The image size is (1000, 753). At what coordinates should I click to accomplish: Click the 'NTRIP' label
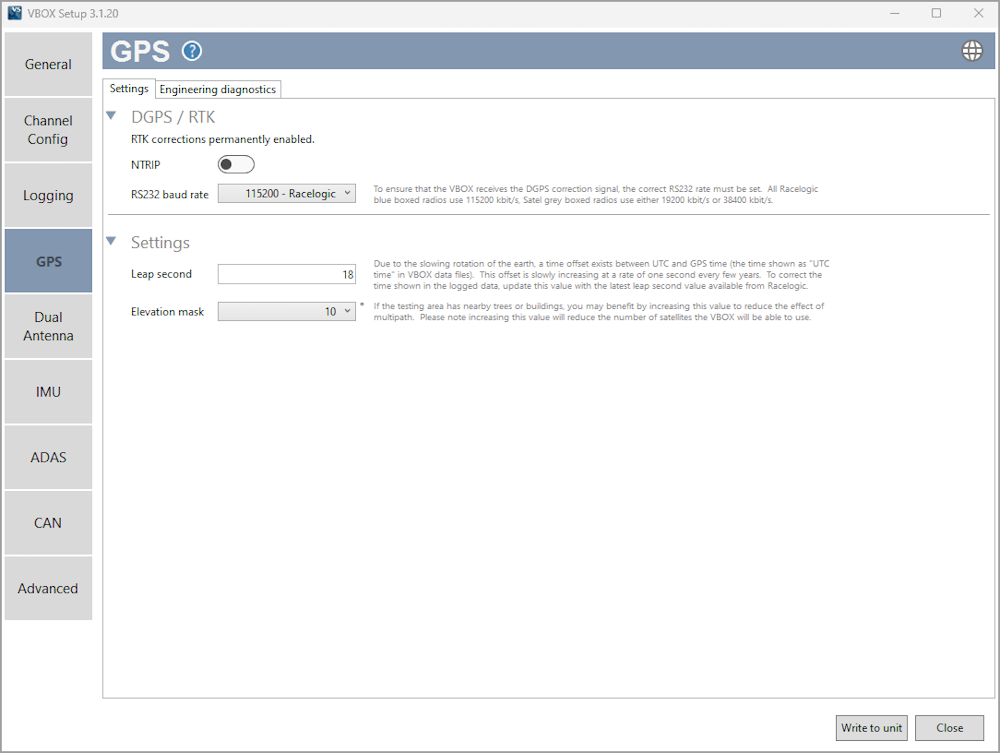click(x=145, y=164)
